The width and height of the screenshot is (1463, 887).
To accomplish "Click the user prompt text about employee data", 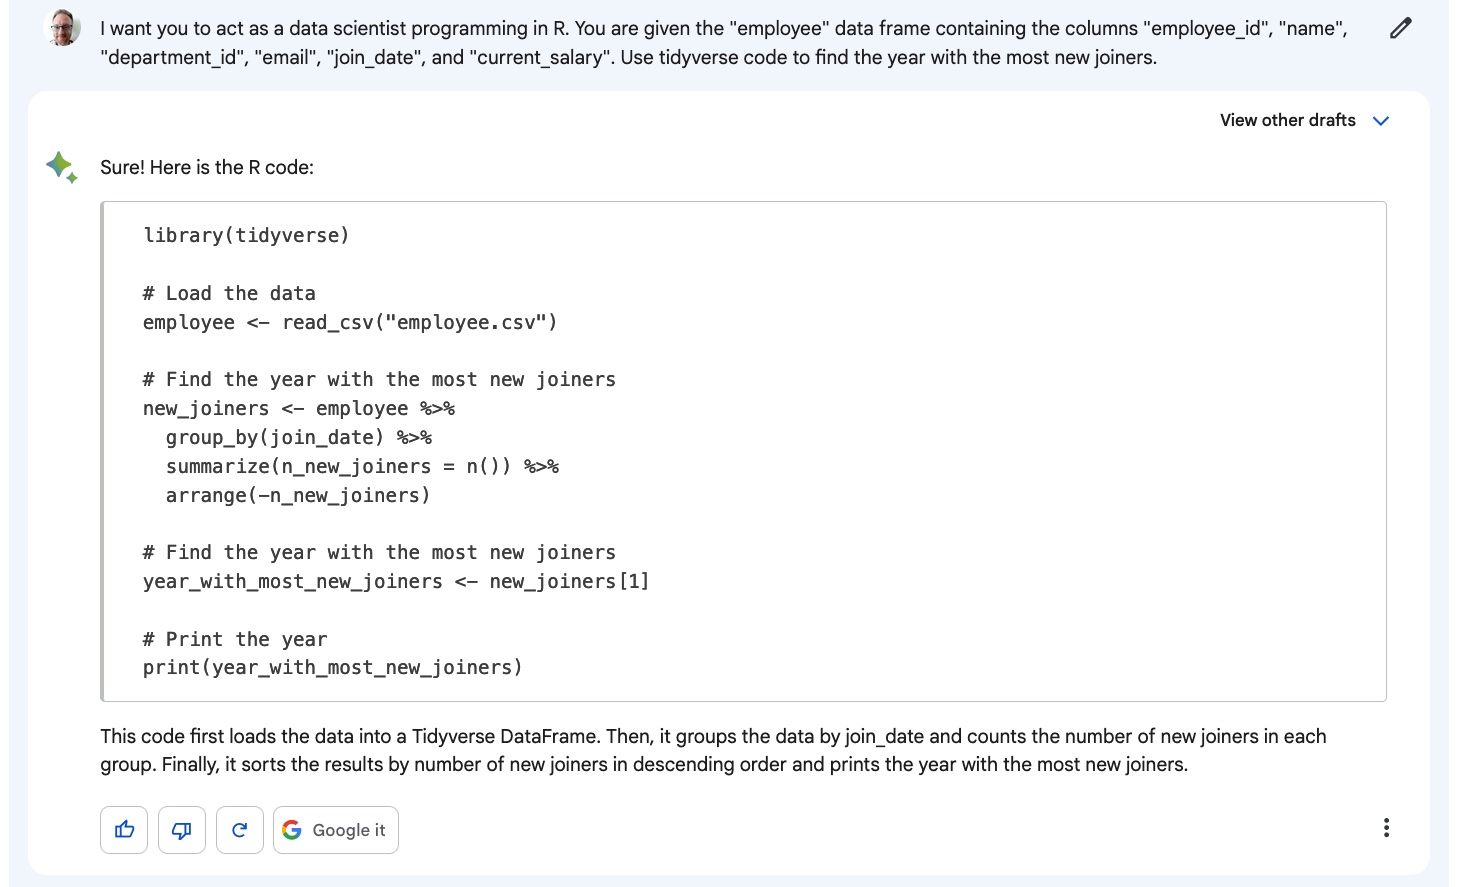I will (724, 43).
